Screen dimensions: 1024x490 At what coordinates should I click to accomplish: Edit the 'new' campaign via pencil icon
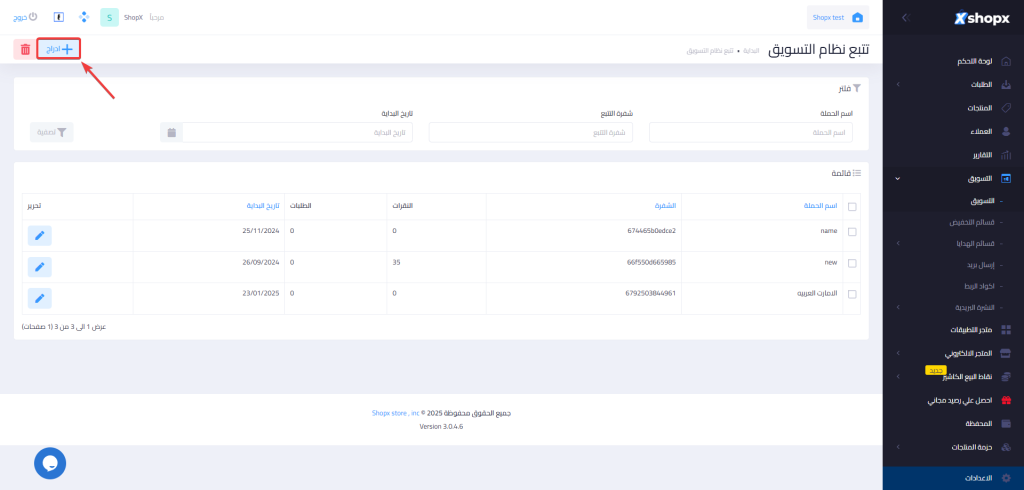(x=39, y=267)
